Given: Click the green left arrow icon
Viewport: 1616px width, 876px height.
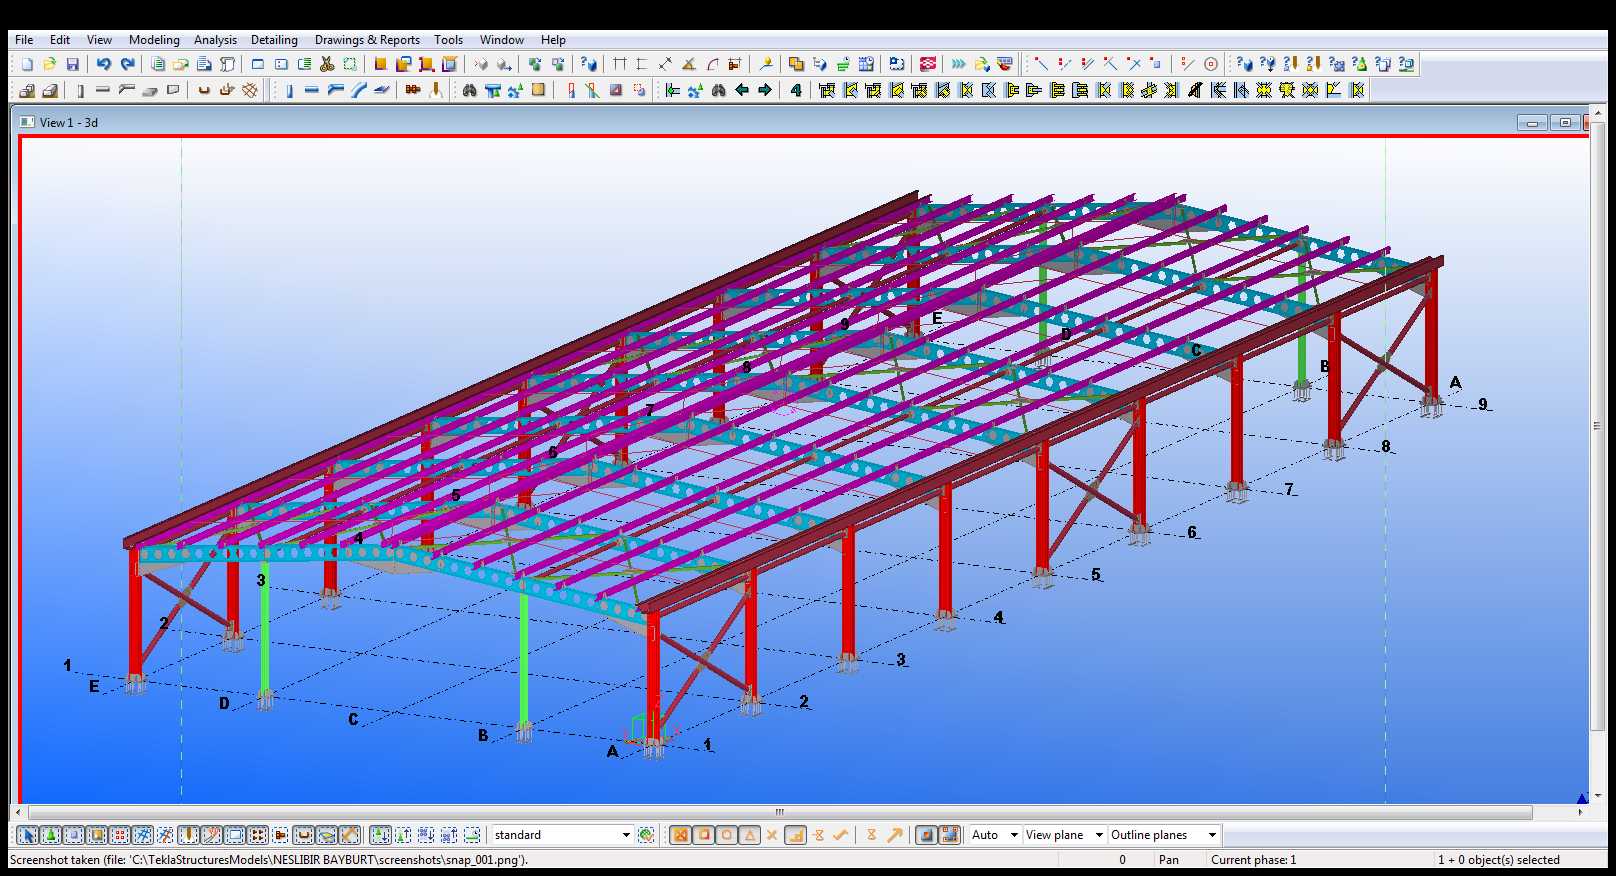Looking at the screenshot, I should [742, 90].
